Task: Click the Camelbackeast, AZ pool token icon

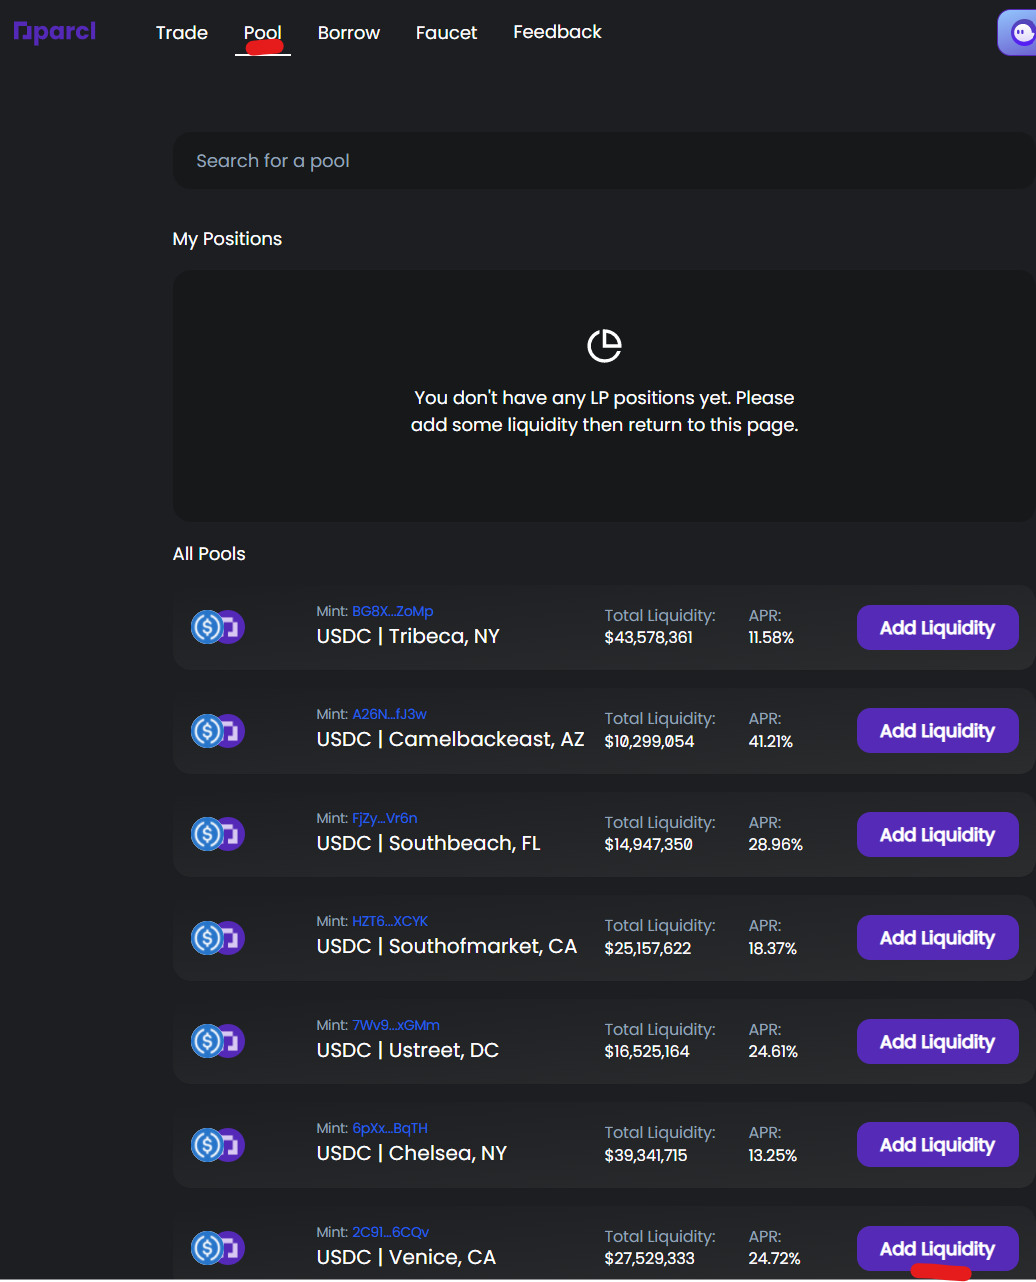Action: 218,731
